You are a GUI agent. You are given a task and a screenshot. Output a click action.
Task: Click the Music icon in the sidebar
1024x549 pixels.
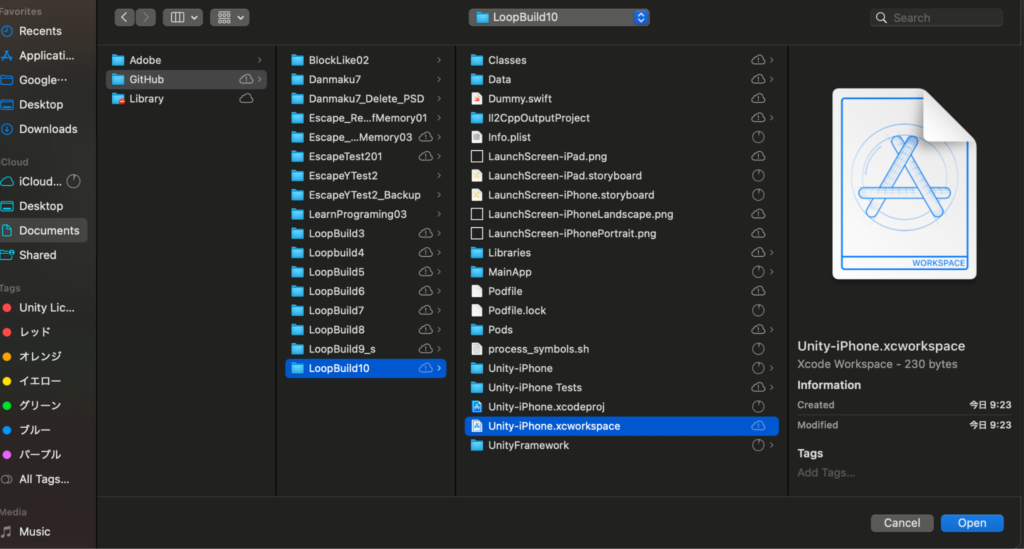pos(8,532)
